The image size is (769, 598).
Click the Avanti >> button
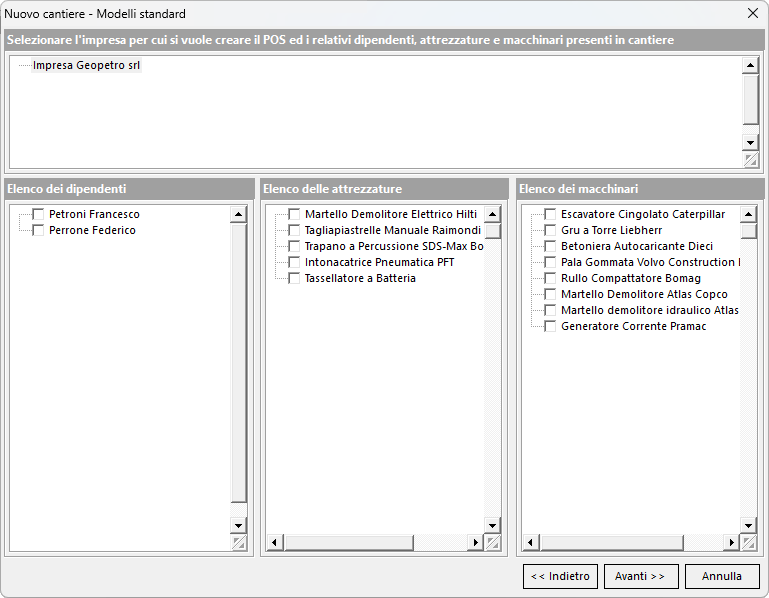pos(641,576)
